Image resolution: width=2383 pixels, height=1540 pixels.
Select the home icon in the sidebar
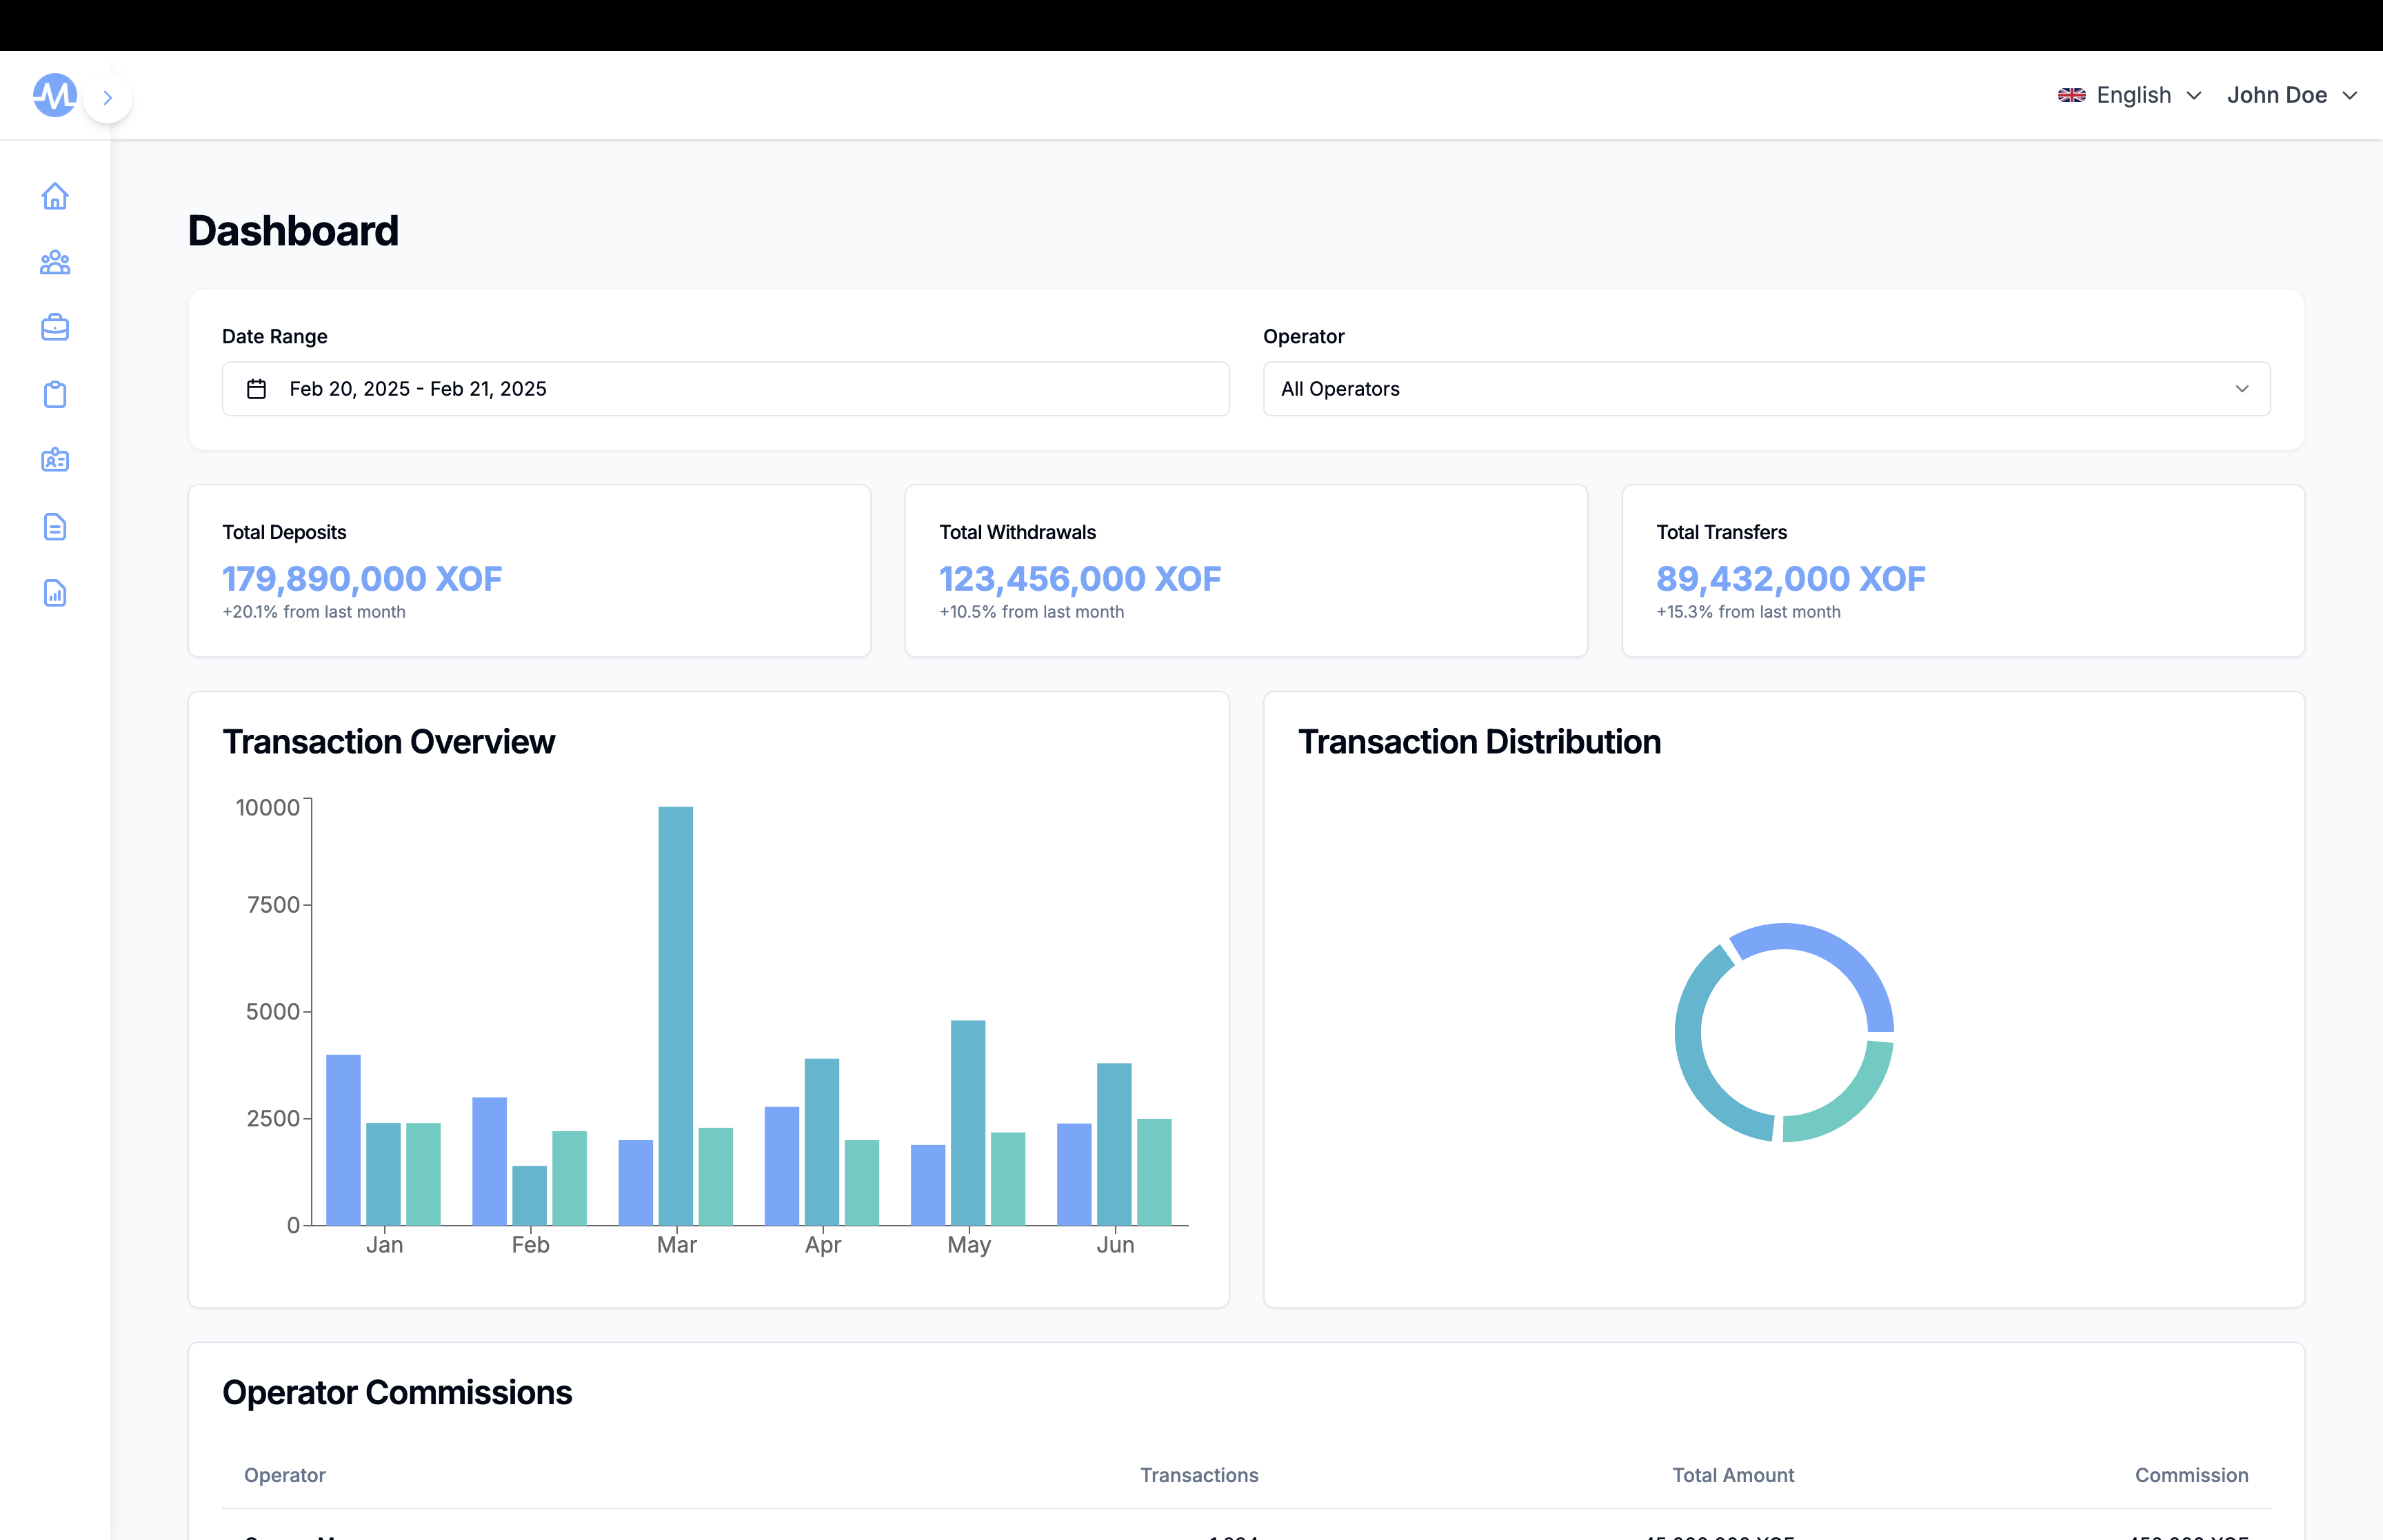(x=55, y=196)
